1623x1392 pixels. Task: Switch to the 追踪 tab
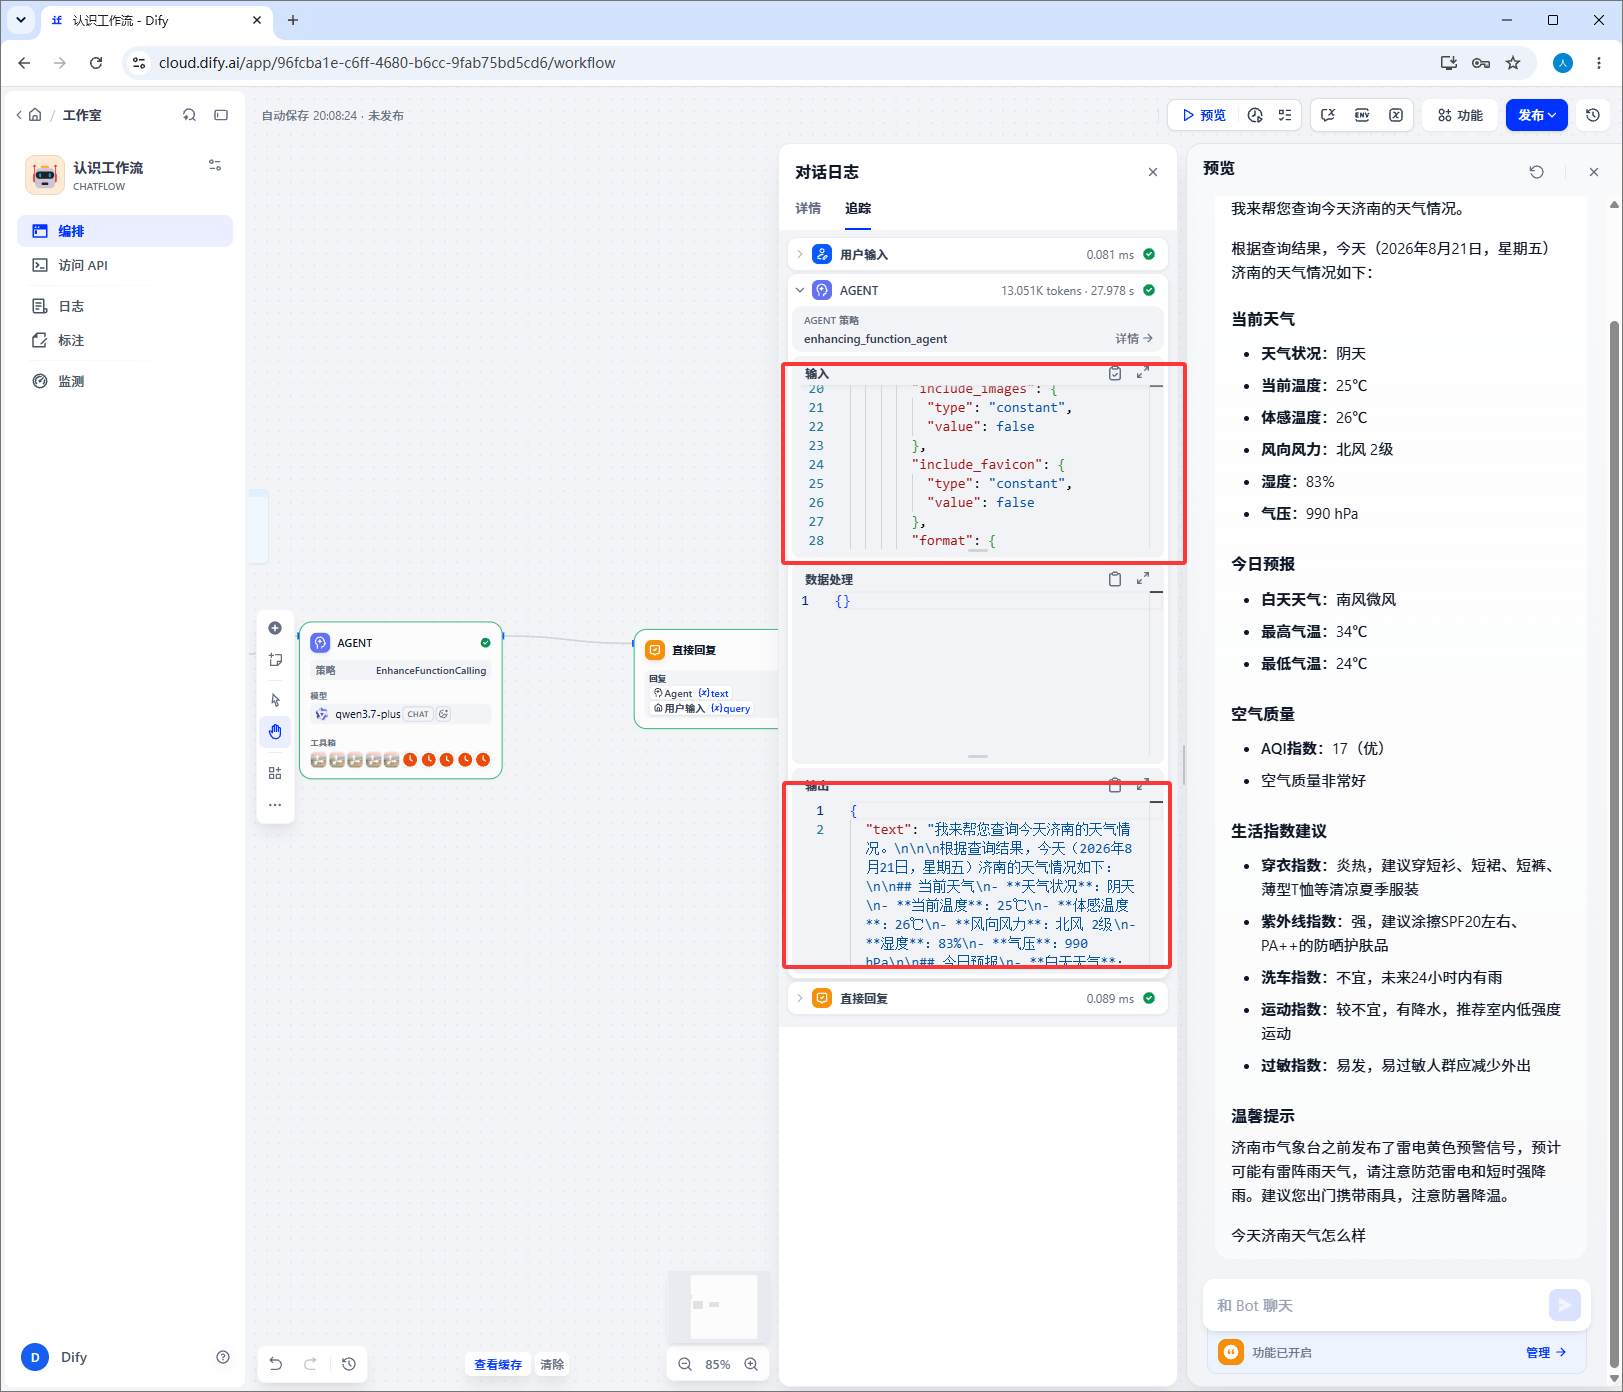pos(858,208)
